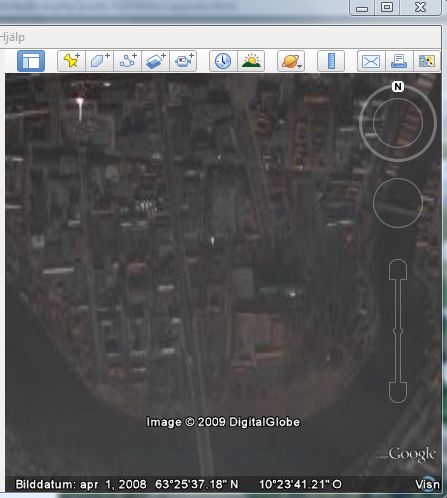Toggle sunlight across the landscape
This screenshot has width=447, height=498.
251,61
